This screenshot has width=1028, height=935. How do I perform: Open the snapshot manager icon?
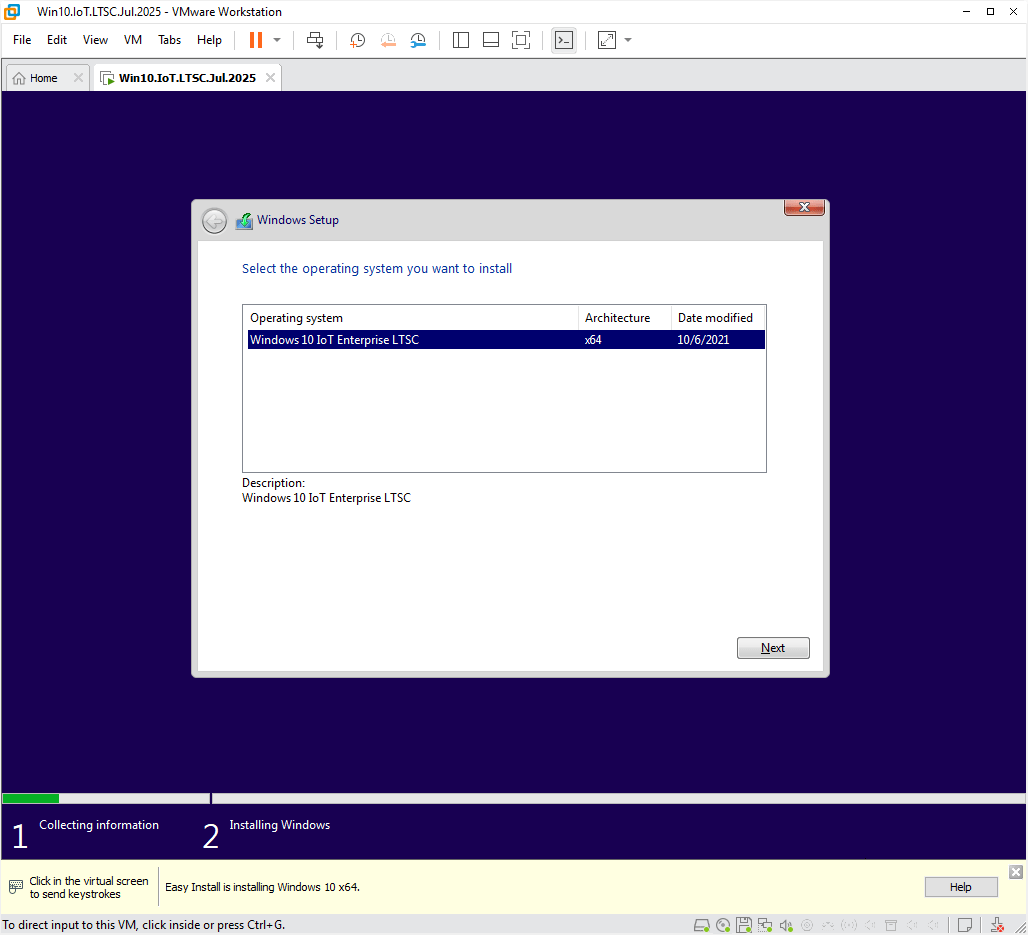418,40
